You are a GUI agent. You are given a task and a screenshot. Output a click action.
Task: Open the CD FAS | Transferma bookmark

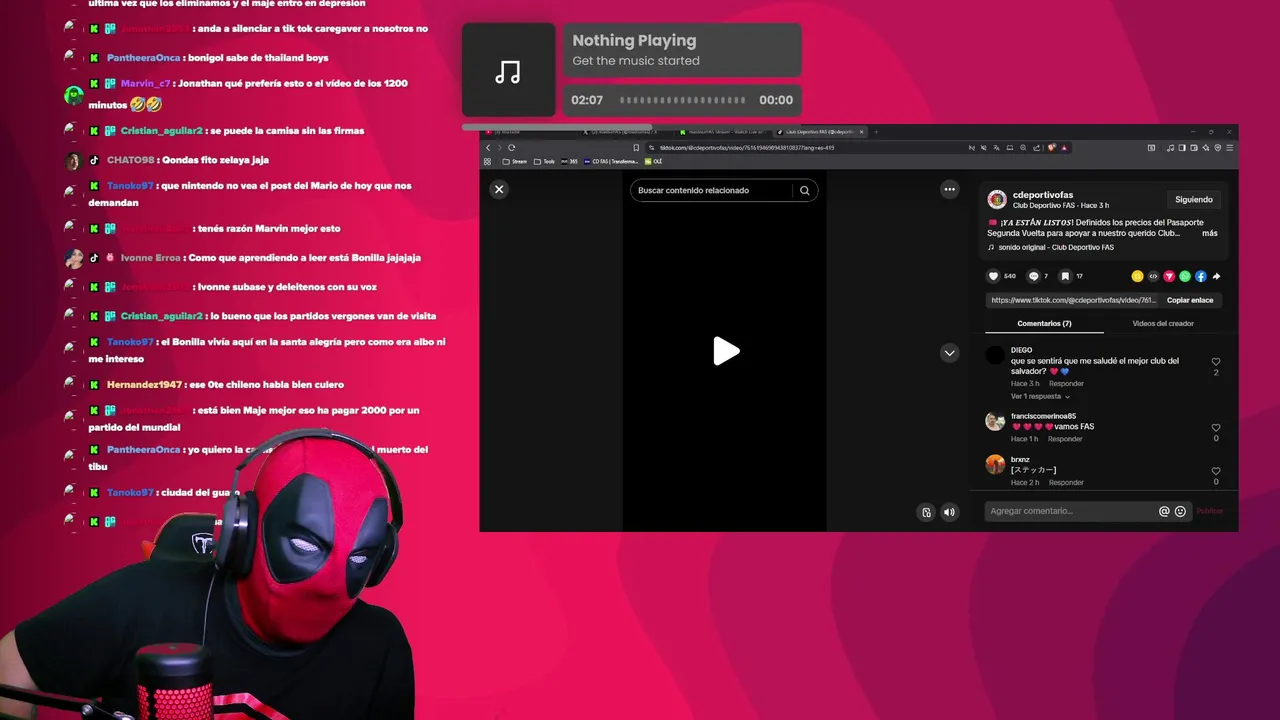pyautogui.click(x=611, y=161)
